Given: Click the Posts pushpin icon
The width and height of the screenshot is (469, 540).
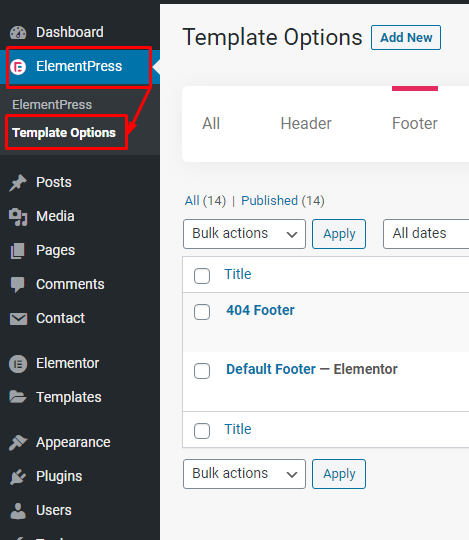Looking at the screenshot, I should coord(18,182).
